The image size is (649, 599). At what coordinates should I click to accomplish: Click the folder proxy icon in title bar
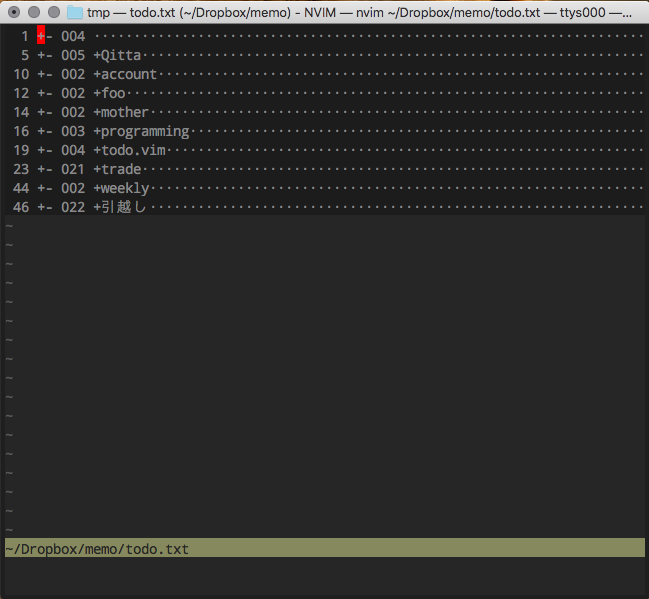point(75,12)
